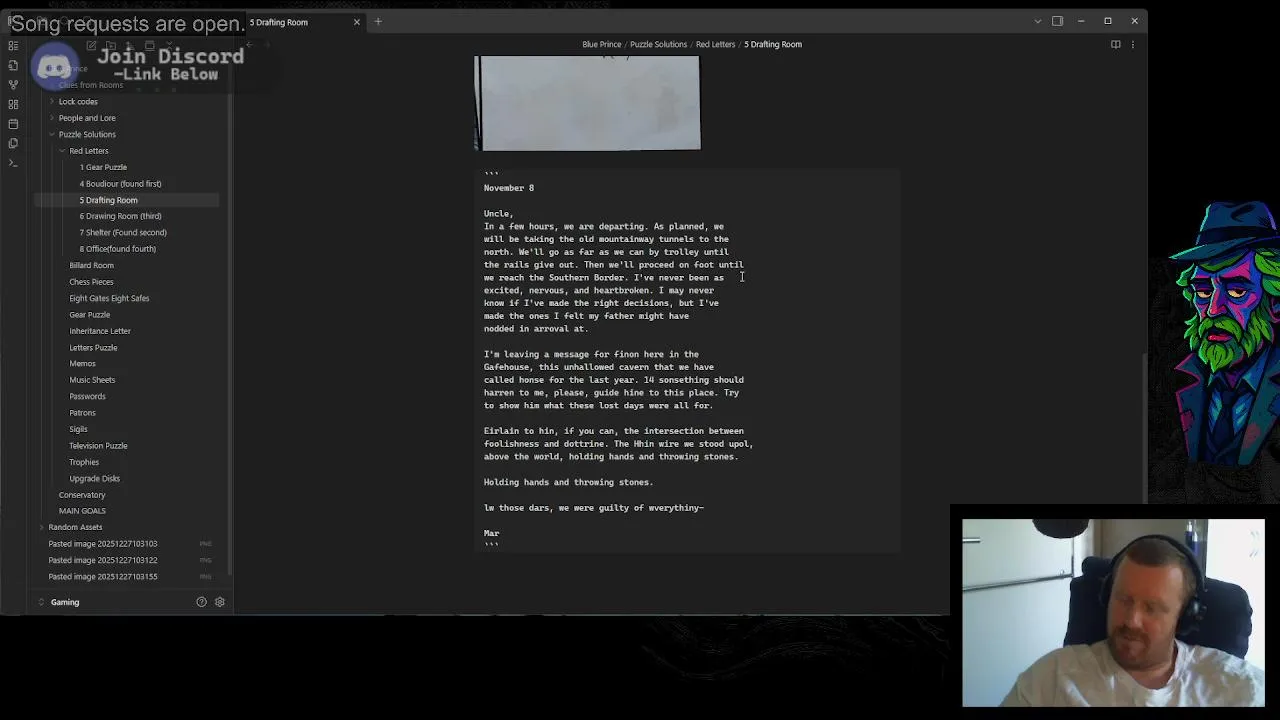1280x720 pixels.
Task: Open Pasted image 20251227103155 file
Action: [103, 576]
